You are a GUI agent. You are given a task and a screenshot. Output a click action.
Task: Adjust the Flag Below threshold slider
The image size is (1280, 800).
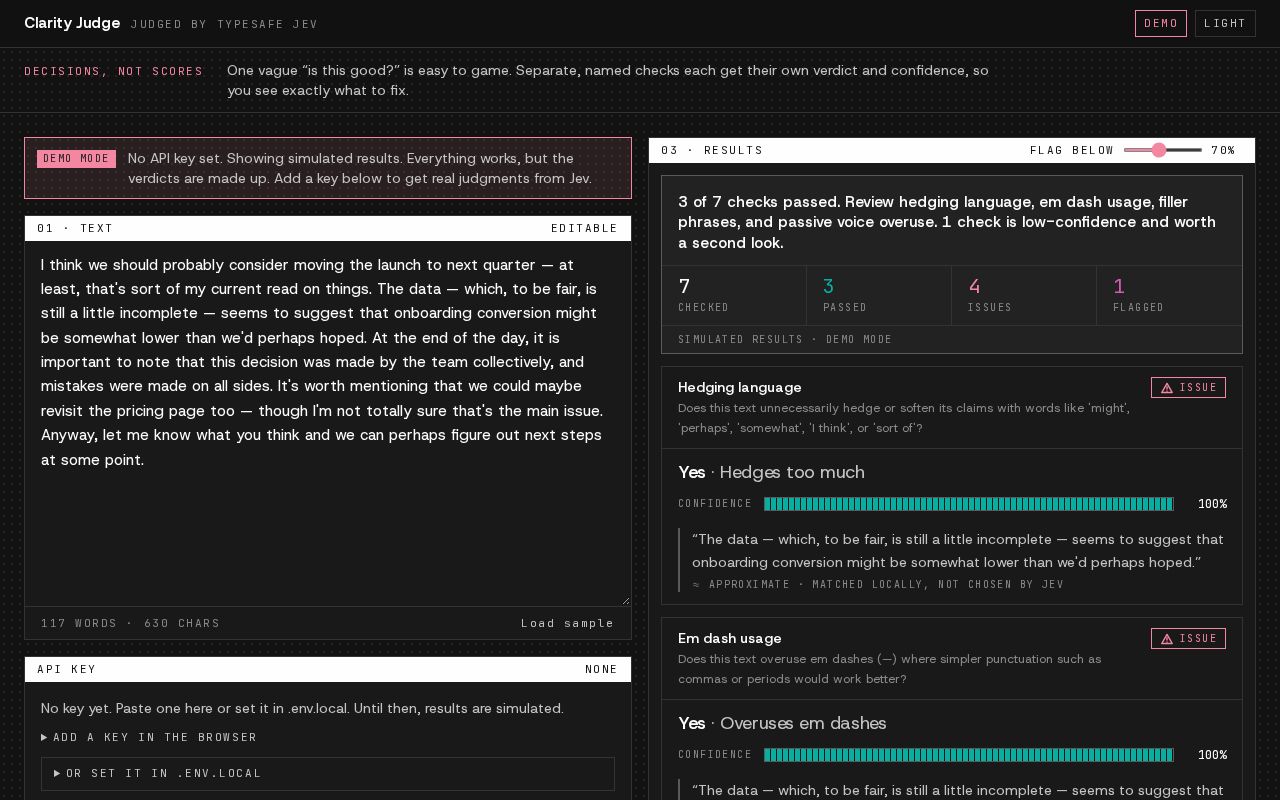point(1162,150)
